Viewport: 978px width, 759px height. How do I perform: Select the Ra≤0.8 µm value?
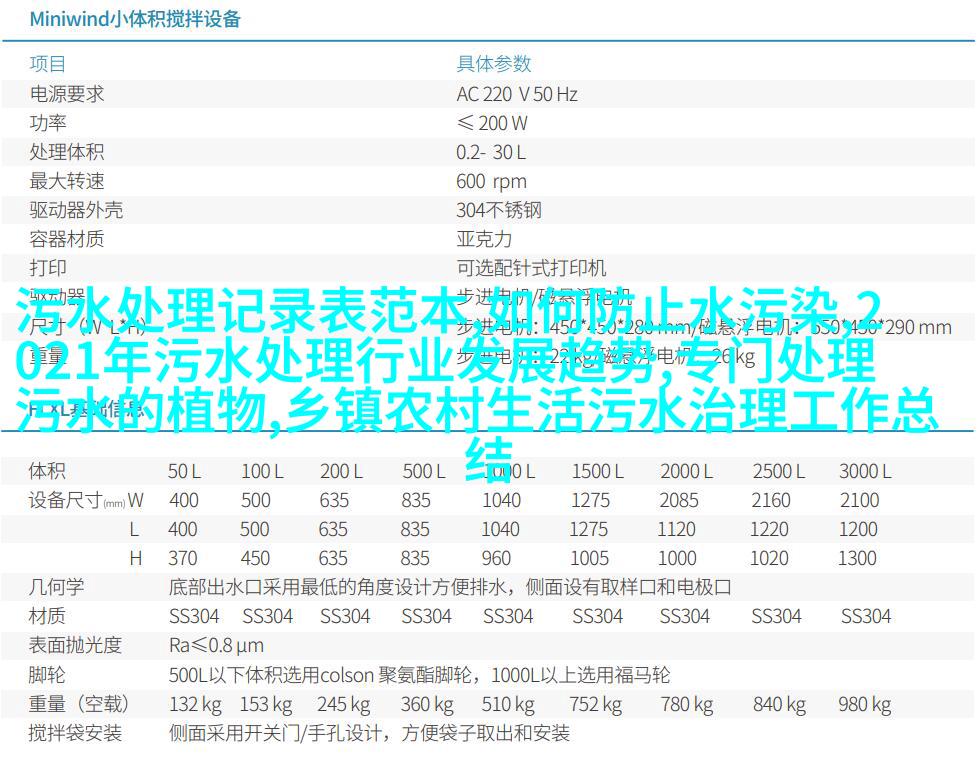pos(216,645)
